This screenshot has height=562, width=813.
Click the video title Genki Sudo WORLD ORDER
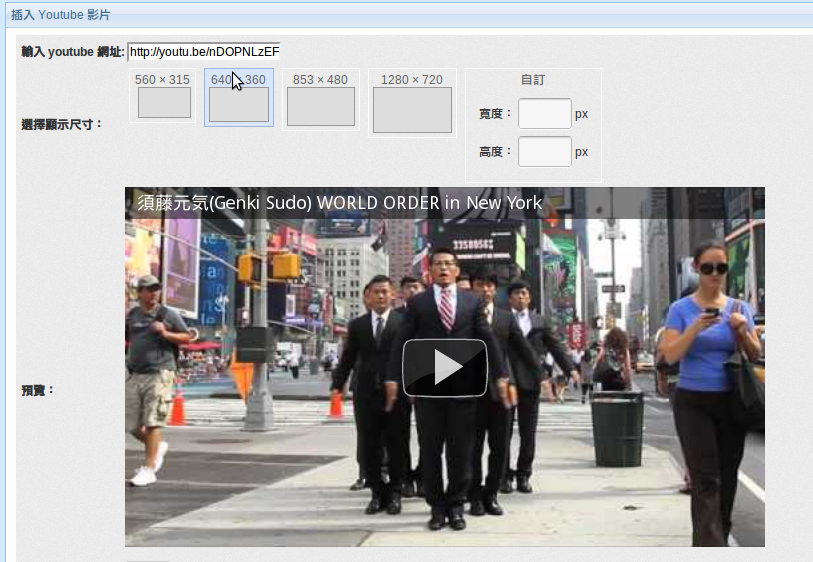click(x=340, y=203)
